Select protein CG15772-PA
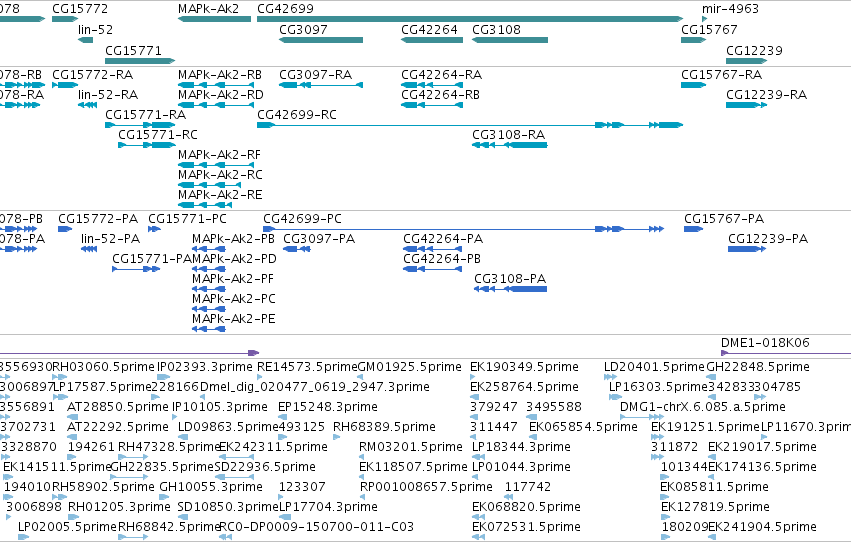851x542 pixels. coord(65,229)
